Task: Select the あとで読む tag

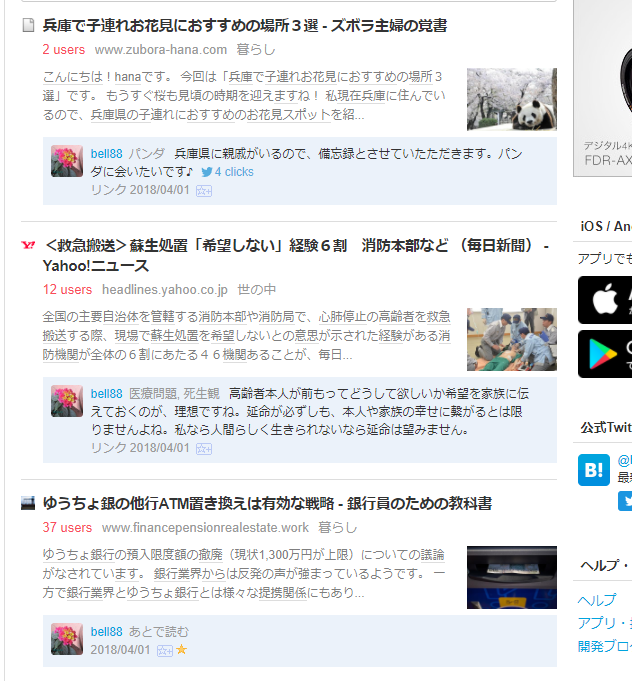Action: tap(159, 632)
